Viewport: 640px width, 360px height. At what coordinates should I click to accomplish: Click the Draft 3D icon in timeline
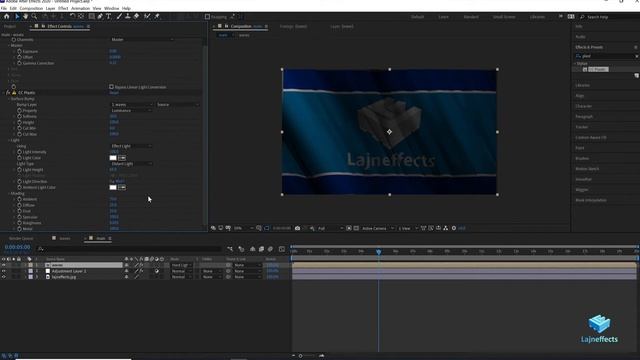[x=241, y=249]
